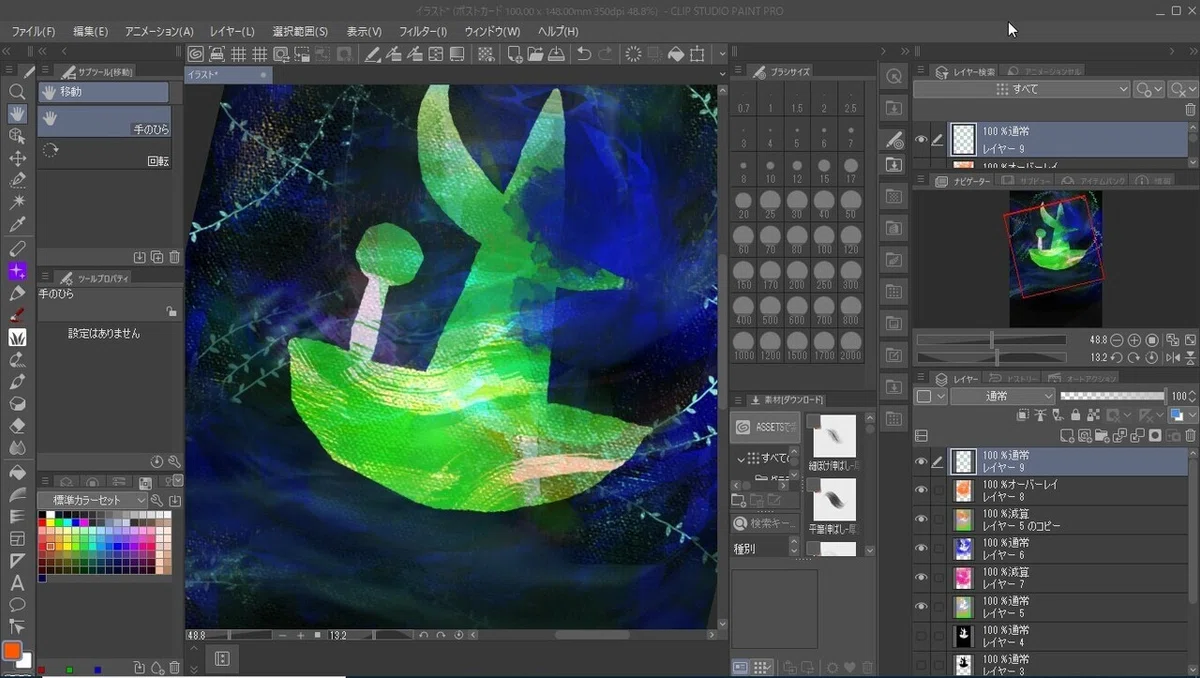Switch to the ナビゲーター tab

pyautogui.click(x=963, y=181)
